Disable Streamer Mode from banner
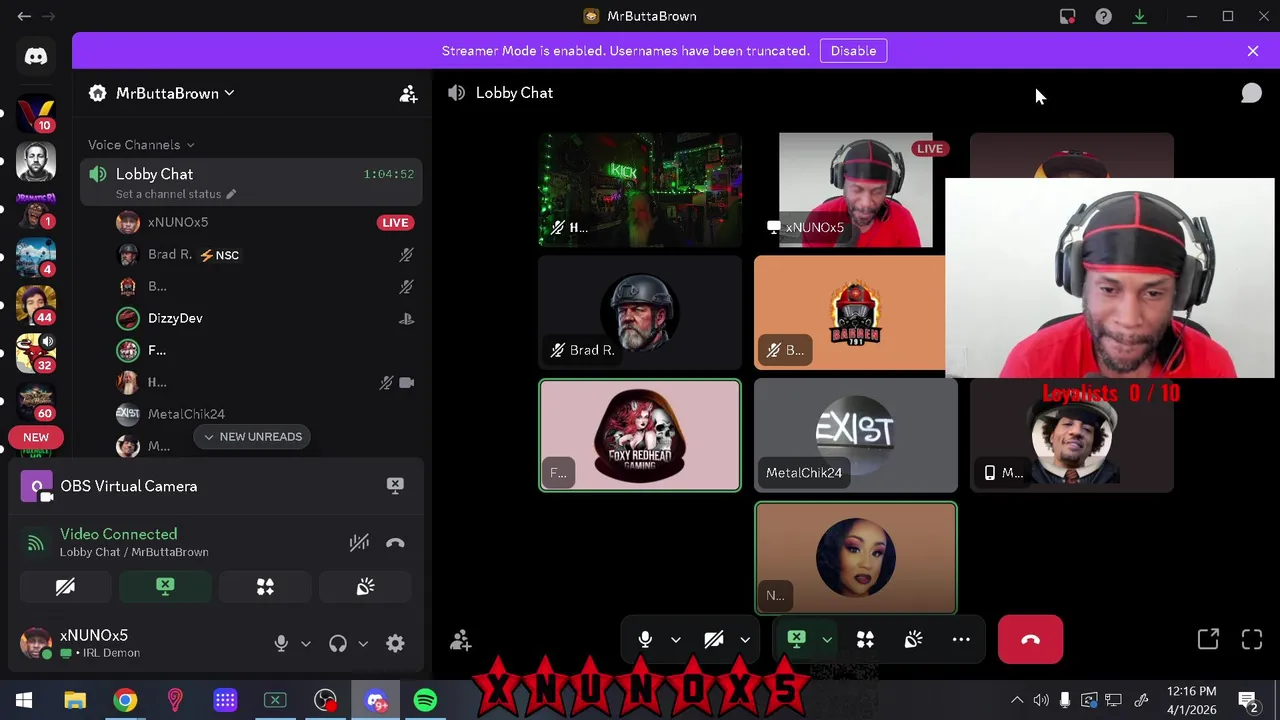This screenshot has width=1280, height=720. click(853, 51)
